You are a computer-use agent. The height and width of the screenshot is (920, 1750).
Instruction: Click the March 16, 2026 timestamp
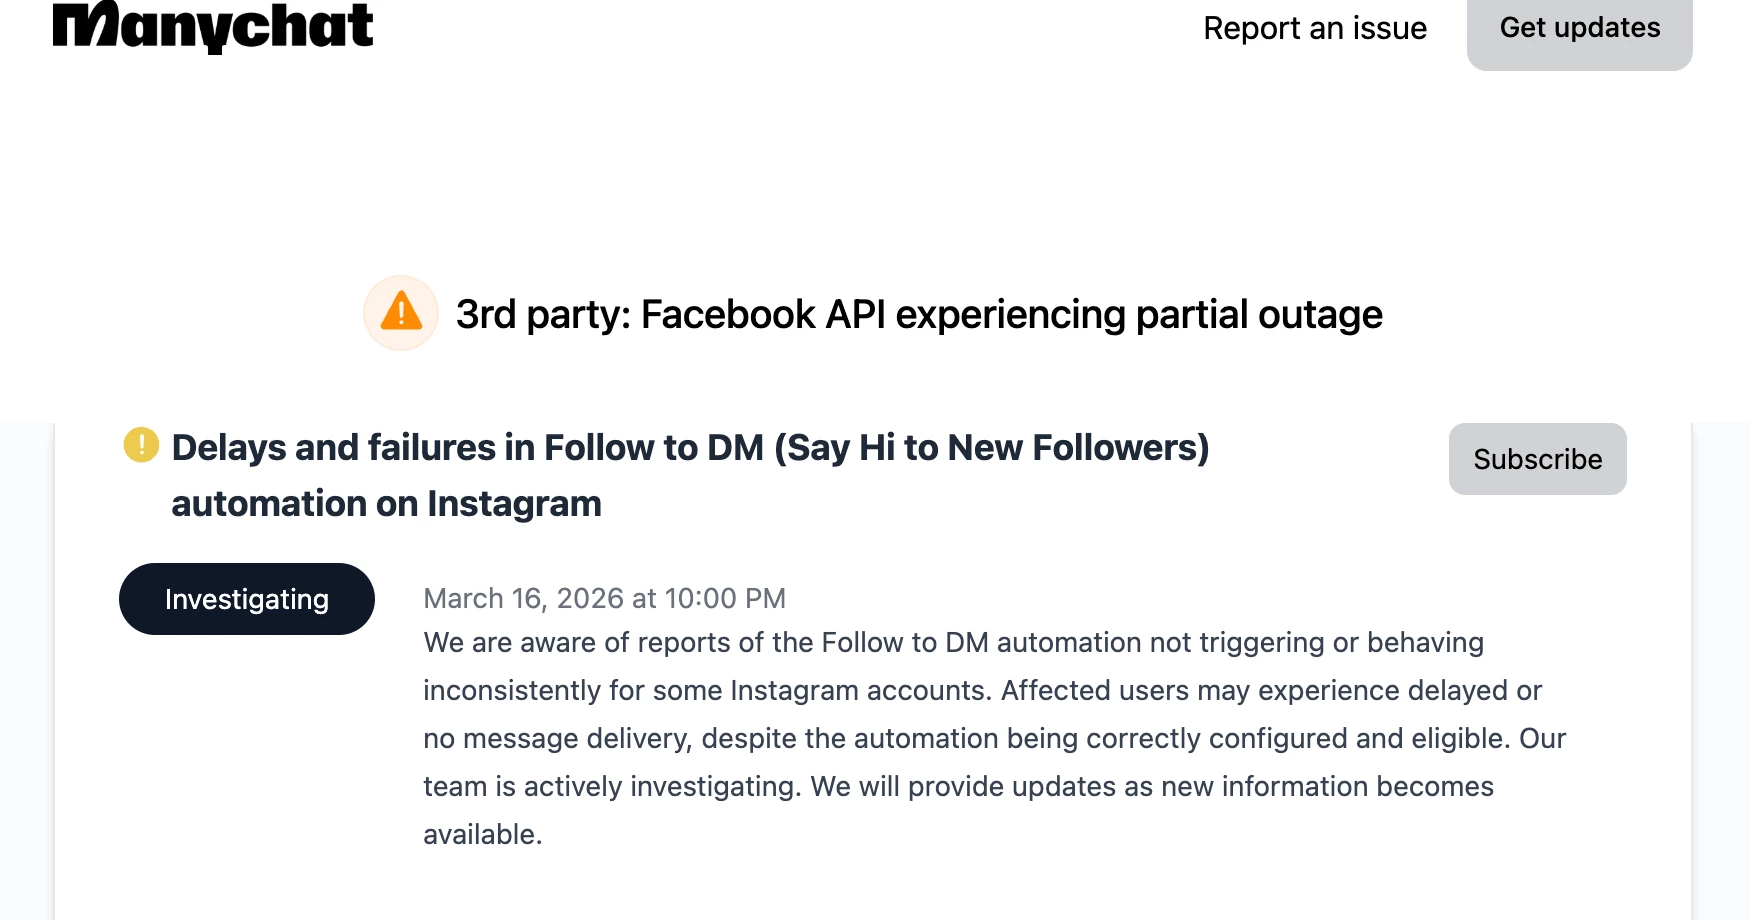coord(604,598)
